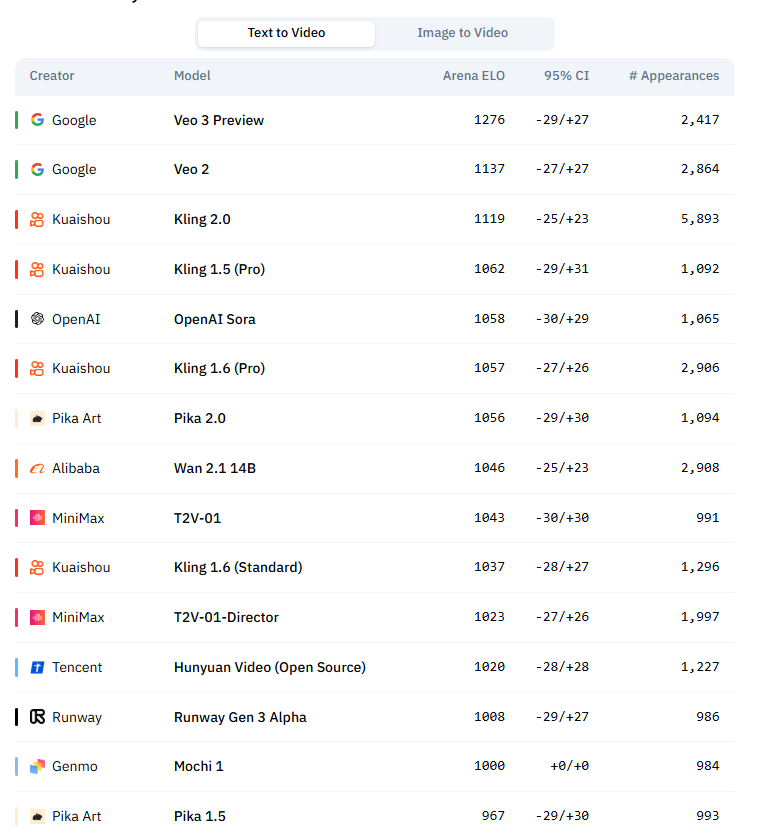Select the Kling 1.6 (Pro) model name
This screenshot has height=835, width=761.
(x=219, y=369)
